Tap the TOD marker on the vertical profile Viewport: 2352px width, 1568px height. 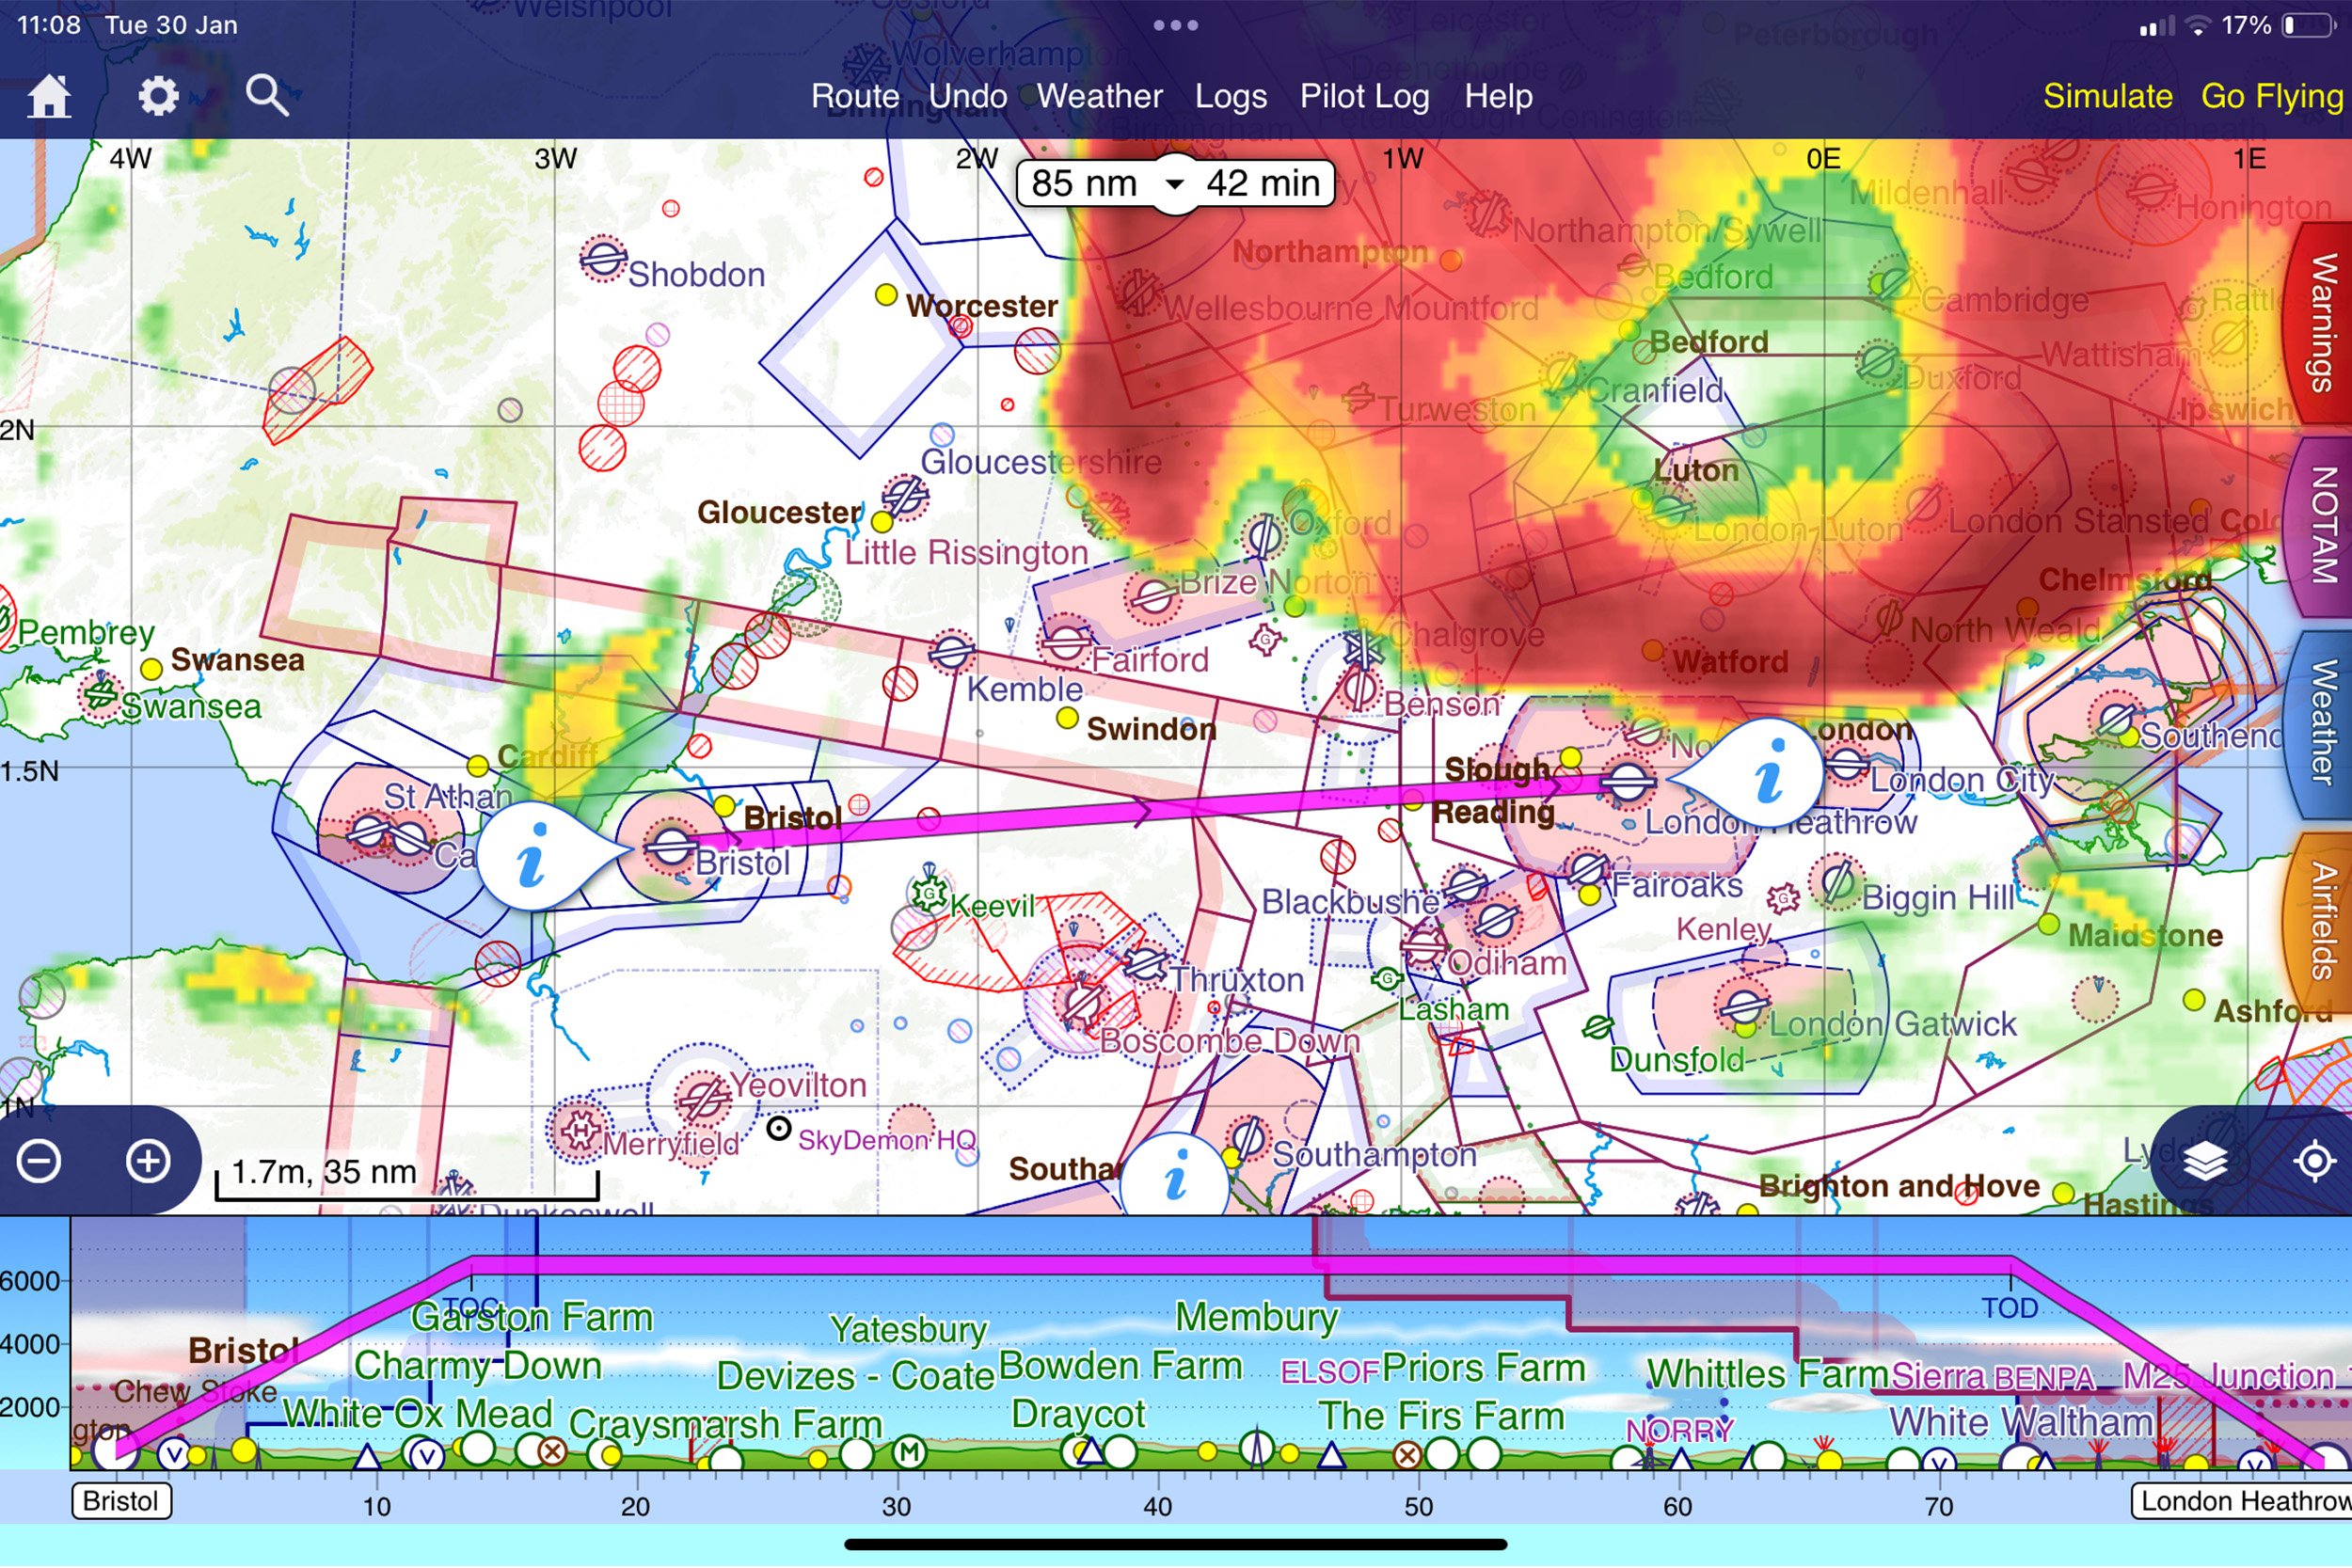[x=2010, y=1307]
